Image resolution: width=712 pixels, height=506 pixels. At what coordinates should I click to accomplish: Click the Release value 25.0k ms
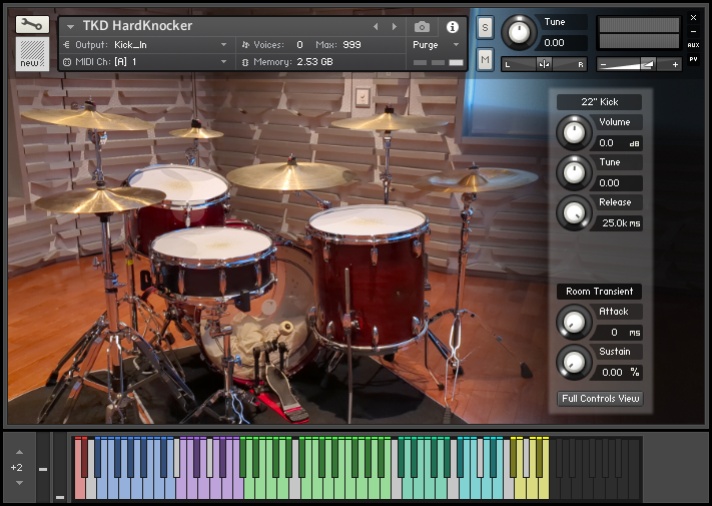pyautogui.click(x=618, y=223)
